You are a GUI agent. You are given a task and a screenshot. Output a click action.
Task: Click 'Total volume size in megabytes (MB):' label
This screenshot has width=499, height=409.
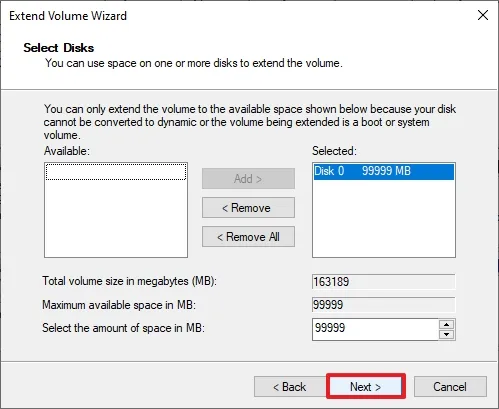coord(129,281)
